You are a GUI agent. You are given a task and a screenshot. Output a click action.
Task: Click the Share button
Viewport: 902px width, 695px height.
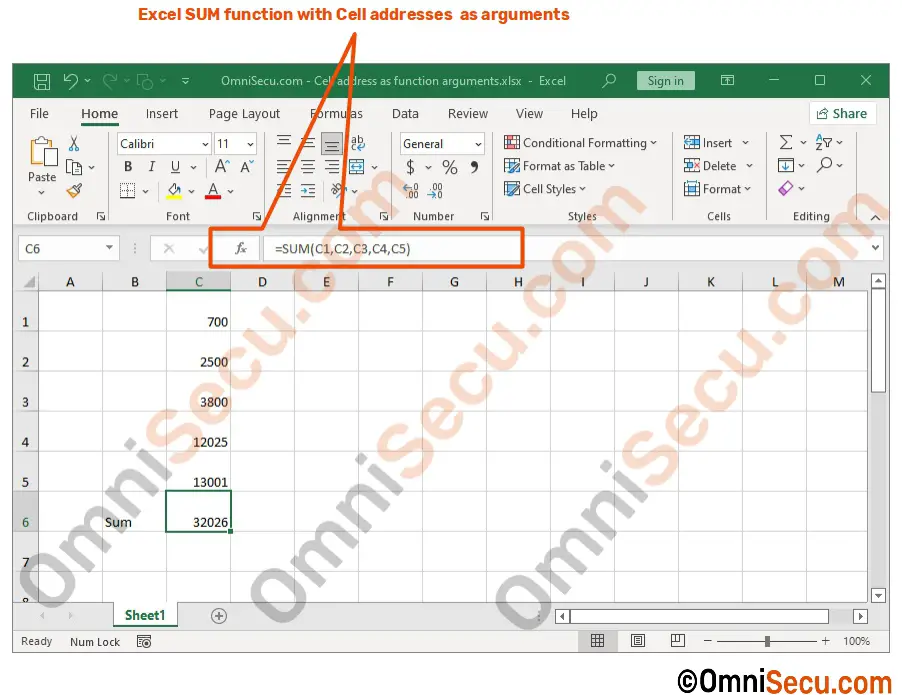coord(842,113)
